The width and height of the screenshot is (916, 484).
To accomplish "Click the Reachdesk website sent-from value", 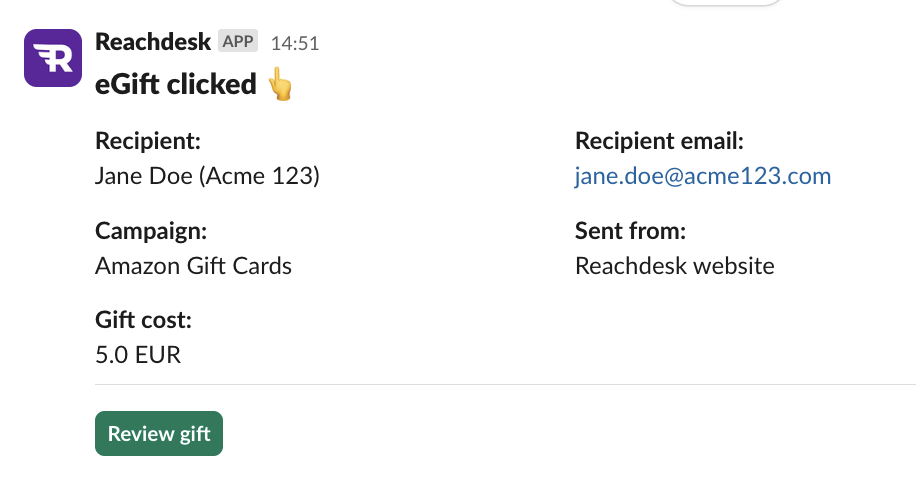I will coord(675,266).
